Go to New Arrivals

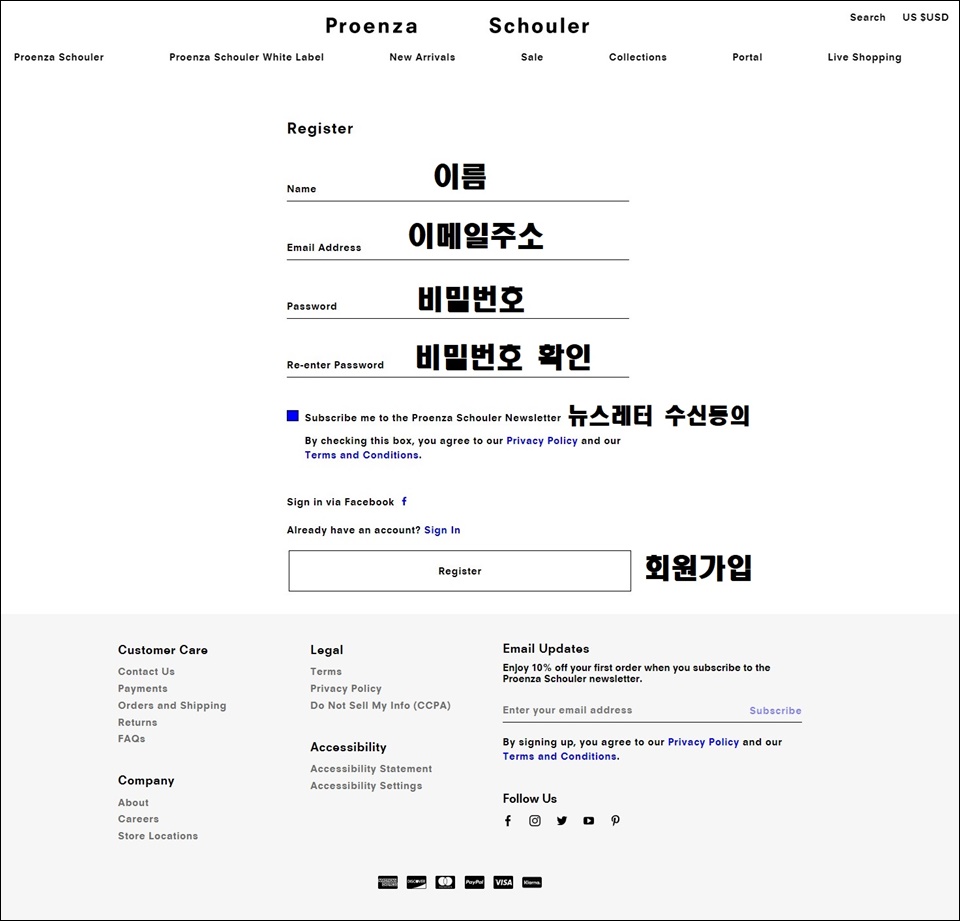click(x=422, y=57)
